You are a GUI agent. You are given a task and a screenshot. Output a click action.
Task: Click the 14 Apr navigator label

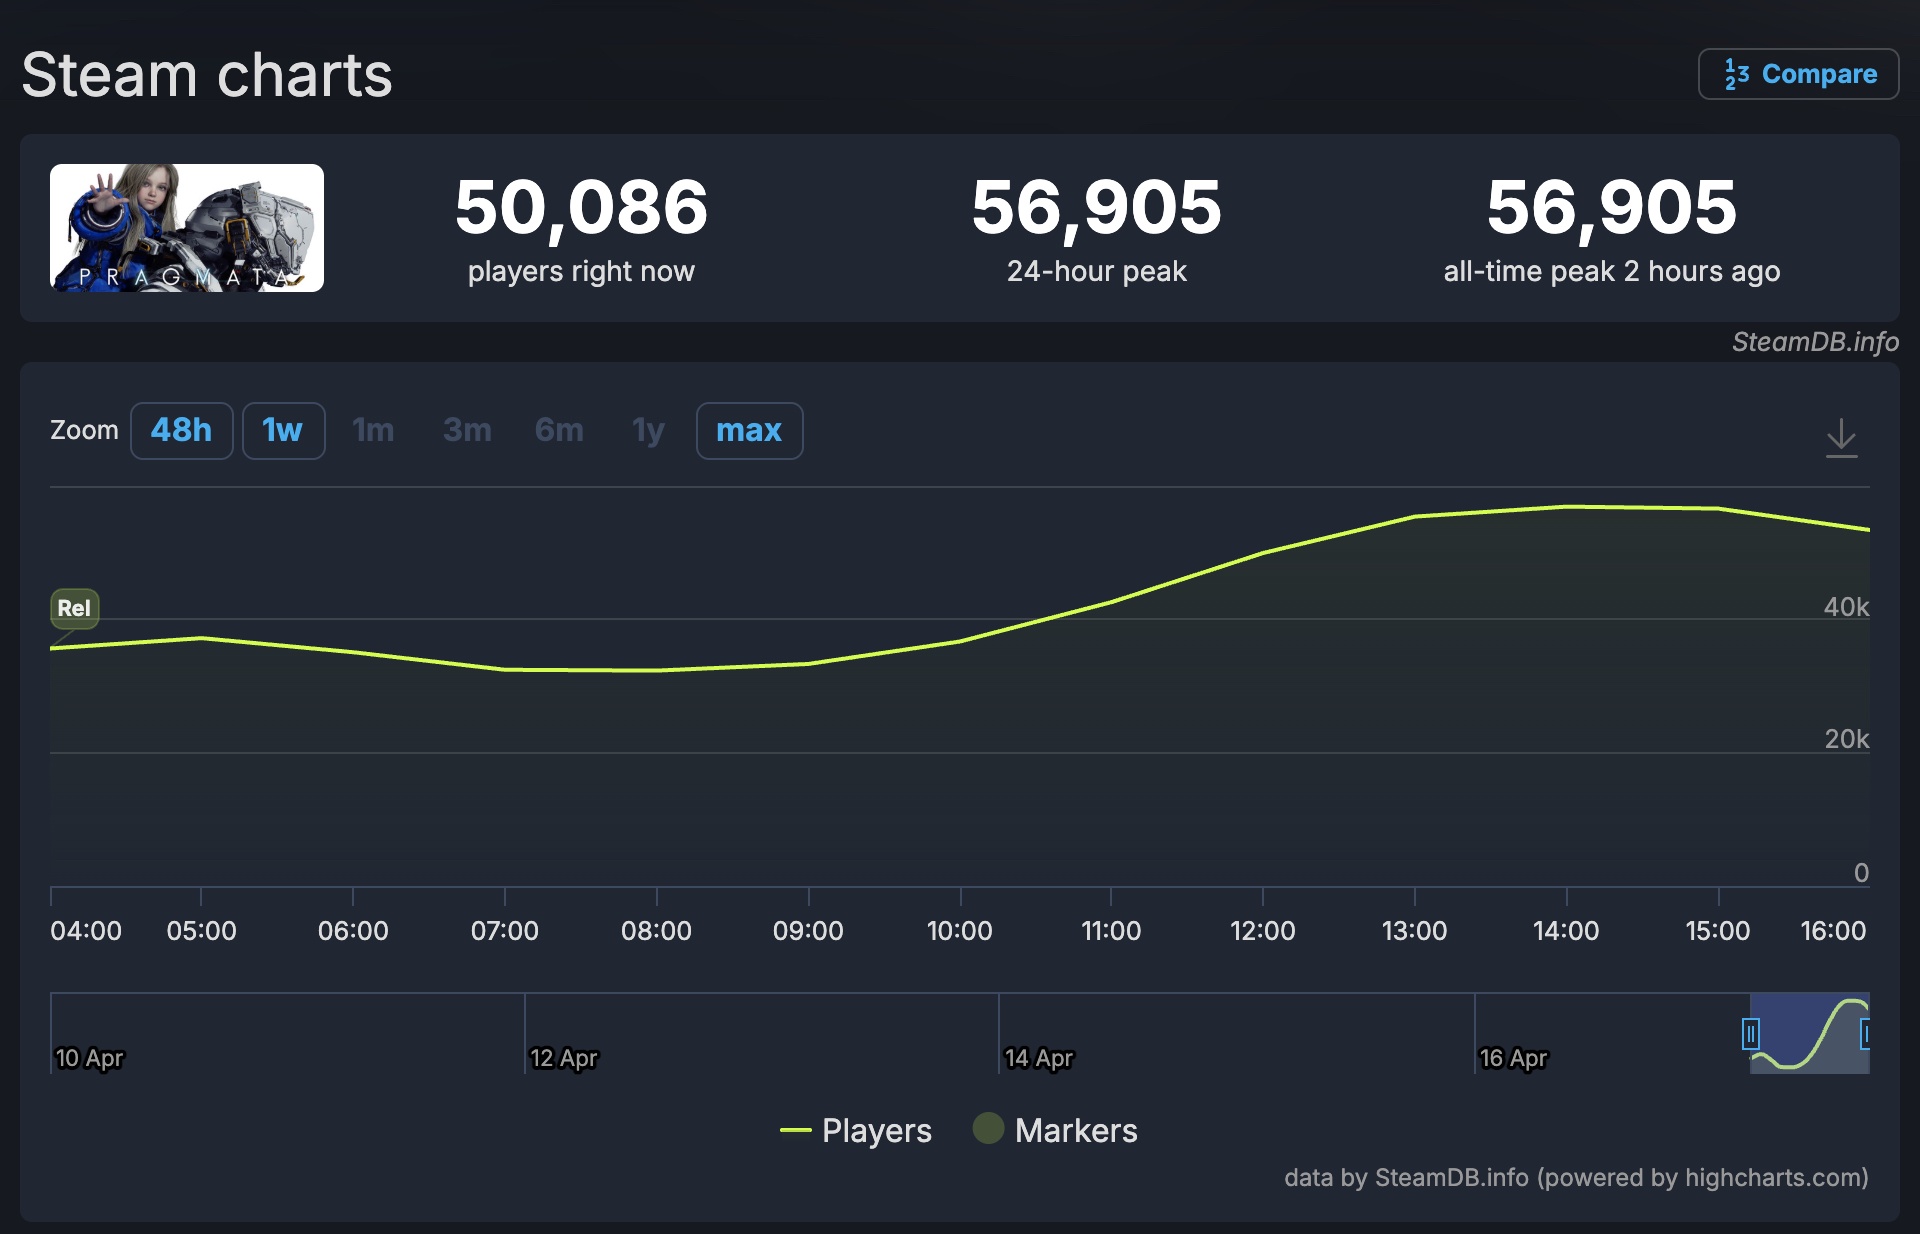tap(1039, 1058)
